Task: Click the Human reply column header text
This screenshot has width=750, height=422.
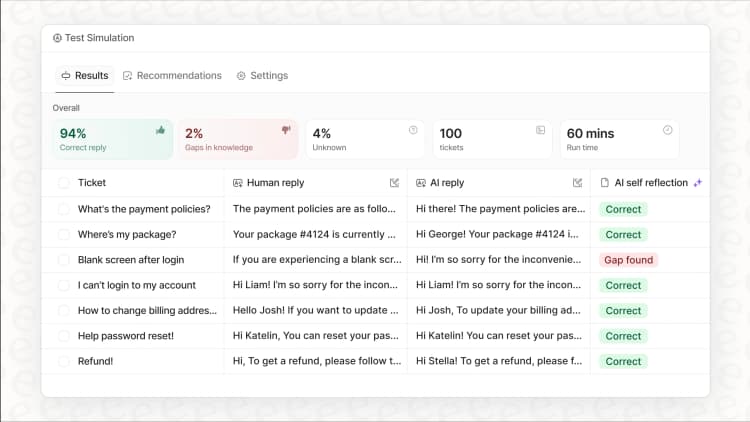Action: (276, 183)
